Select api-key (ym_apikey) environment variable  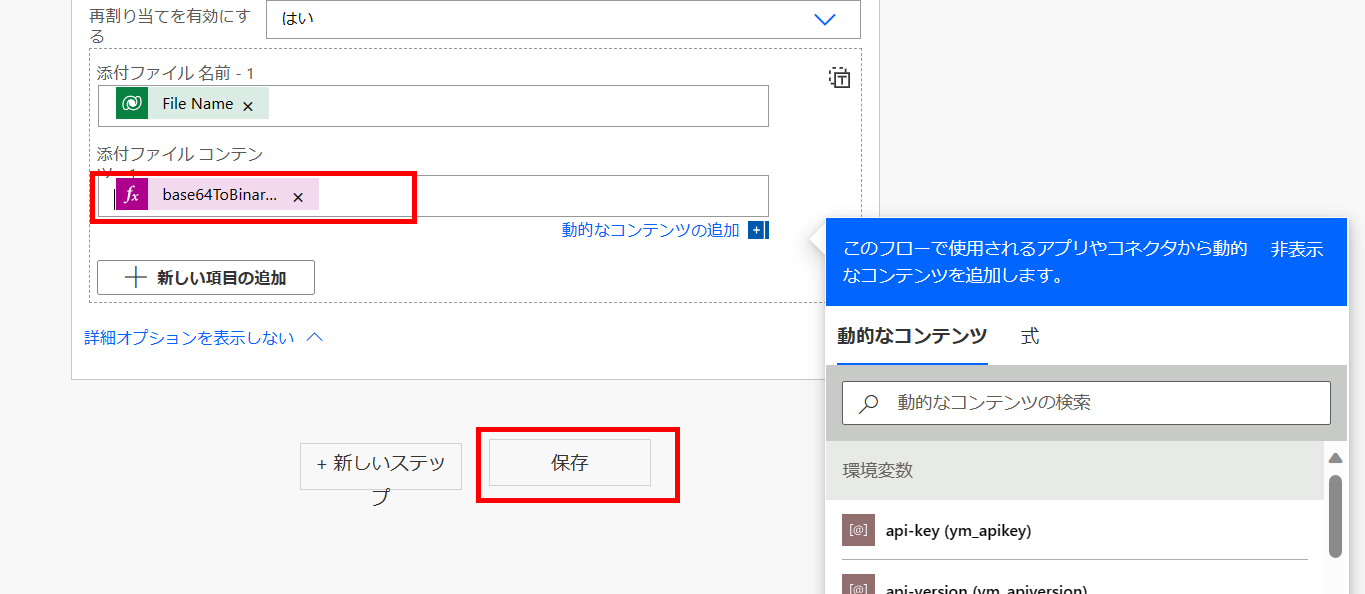point(1075,531)
